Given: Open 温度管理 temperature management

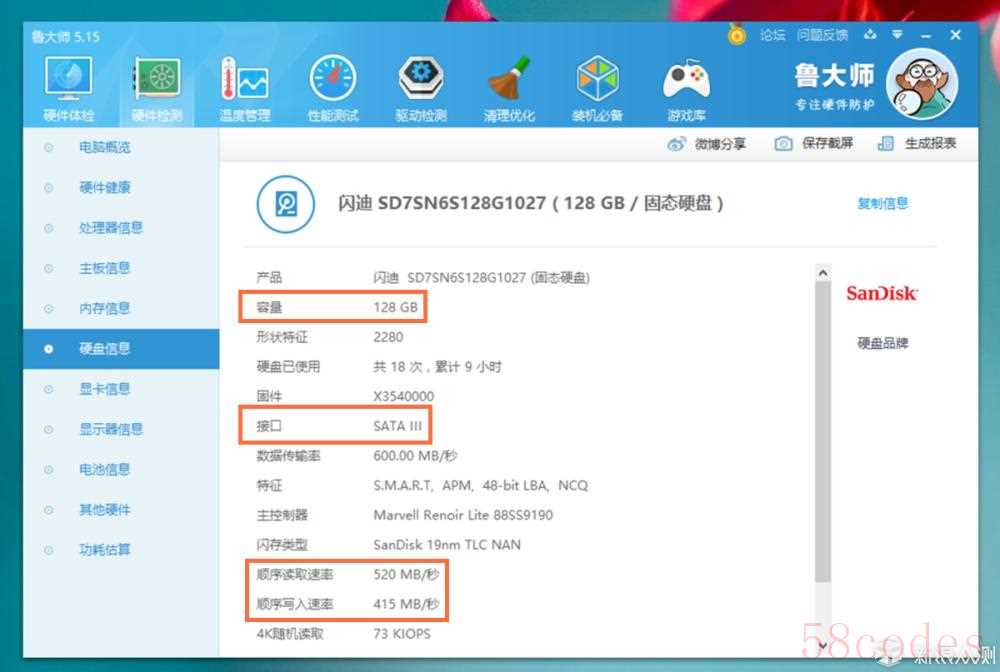Looking at the screenshot, I should (x=245, y=87).
